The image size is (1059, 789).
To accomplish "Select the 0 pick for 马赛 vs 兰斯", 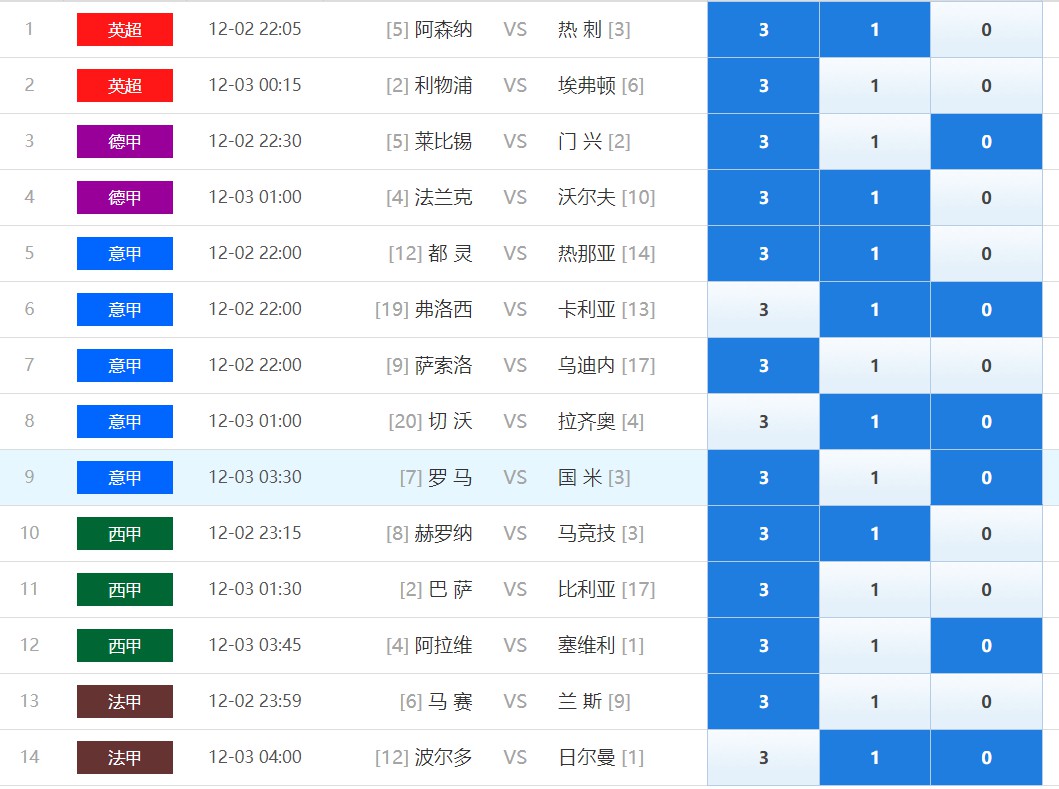I will pos(986,702).
